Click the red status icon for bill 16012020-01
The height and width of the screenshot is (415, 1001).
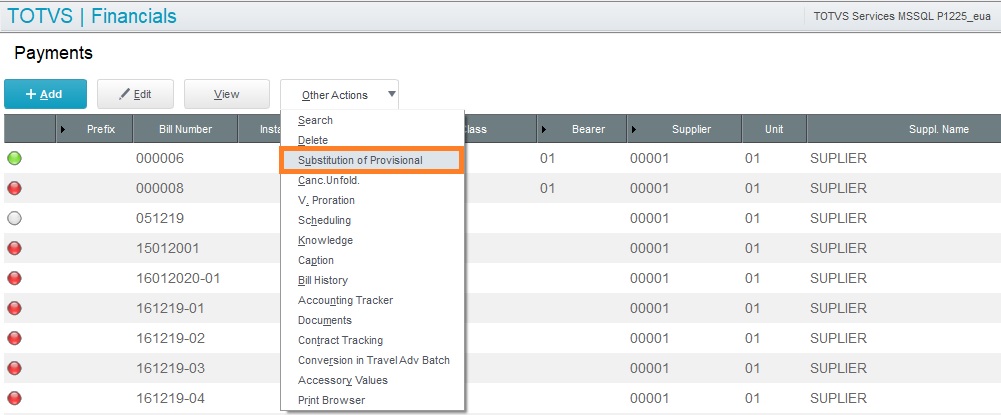(14, 278)
